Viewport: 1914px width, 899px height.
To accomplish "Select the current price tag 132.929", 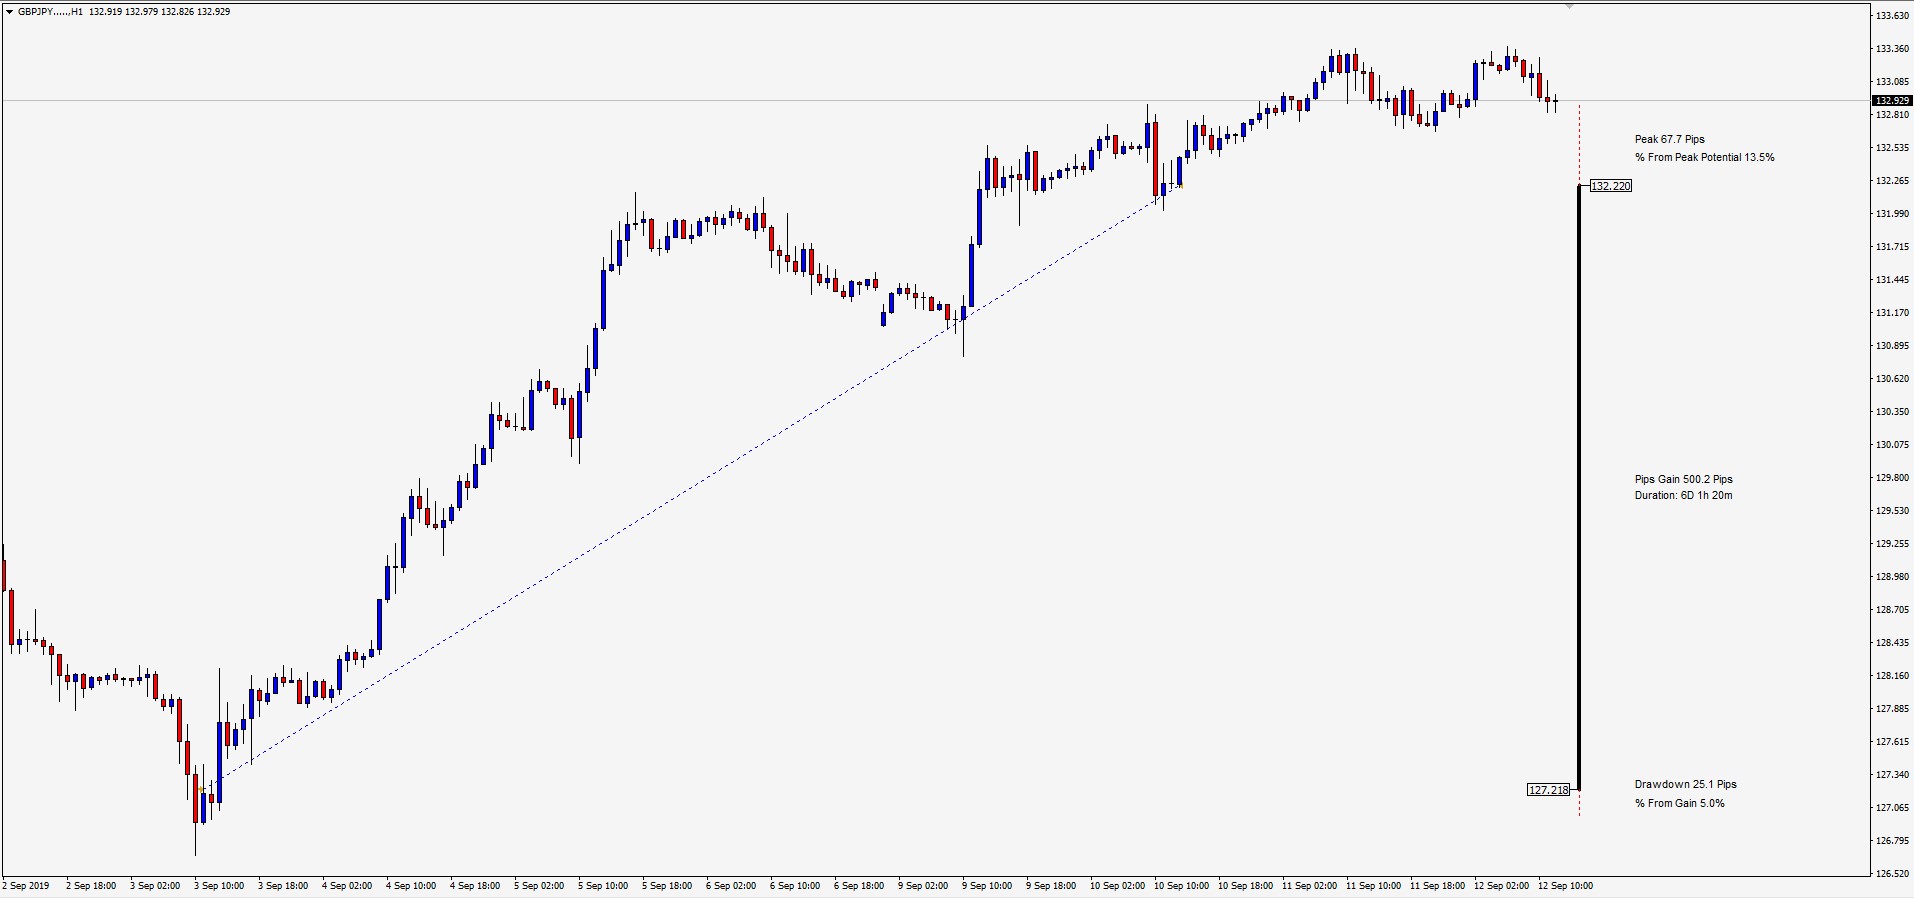I will click(1892, 101).
